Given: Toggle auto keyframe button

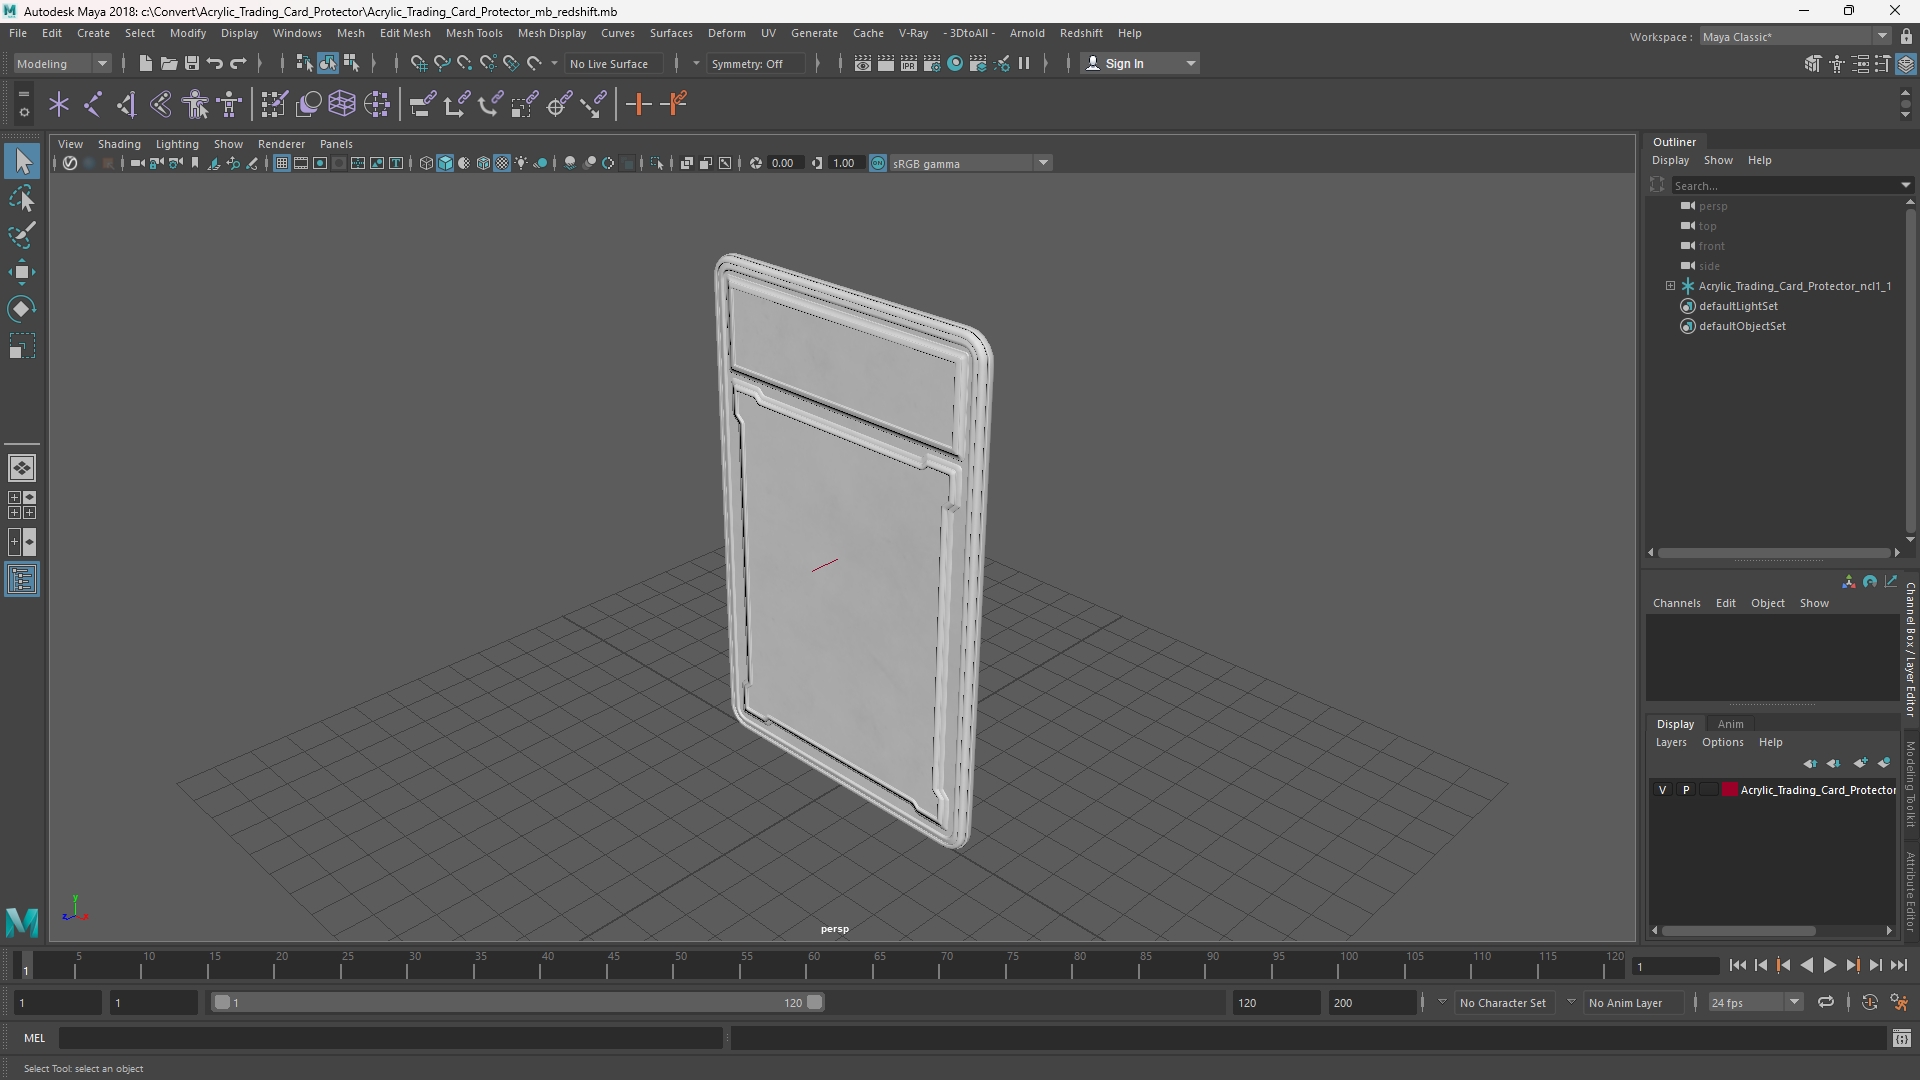Looking at the screenshot, I should (x=1869, y=1002).
